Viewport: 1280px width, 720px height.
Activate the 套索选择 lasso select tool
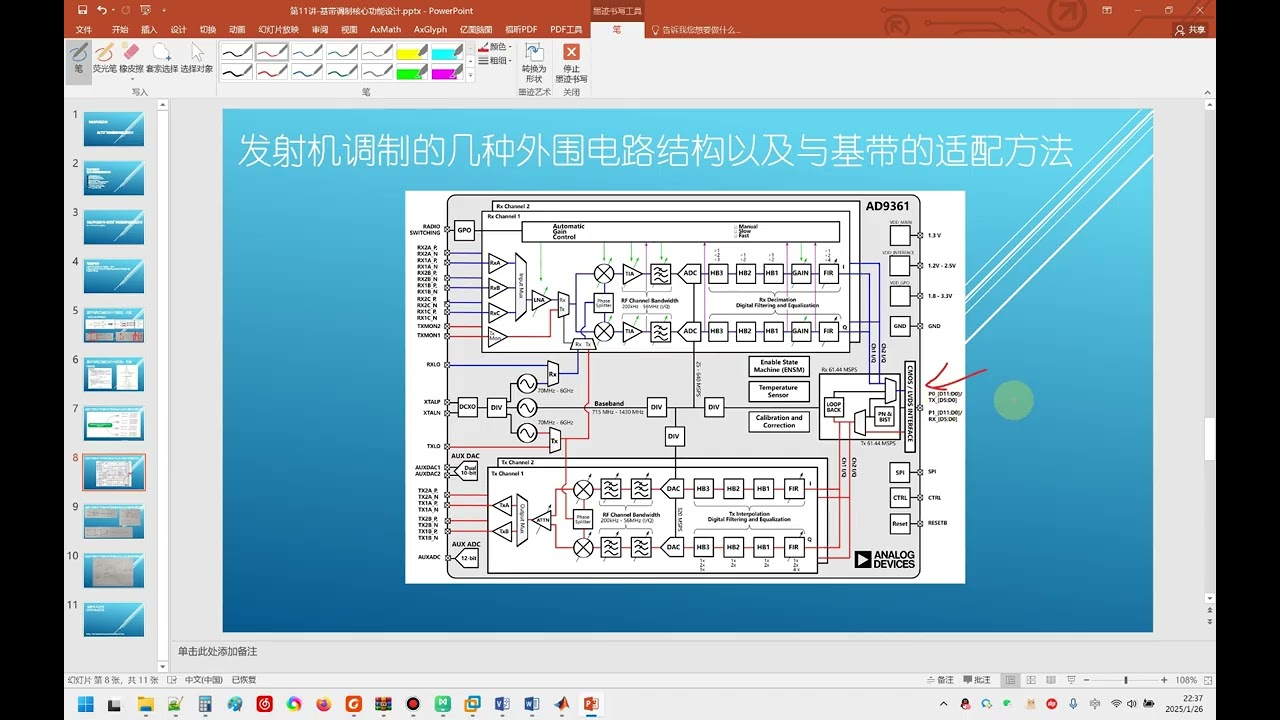[x=162, y=59]
